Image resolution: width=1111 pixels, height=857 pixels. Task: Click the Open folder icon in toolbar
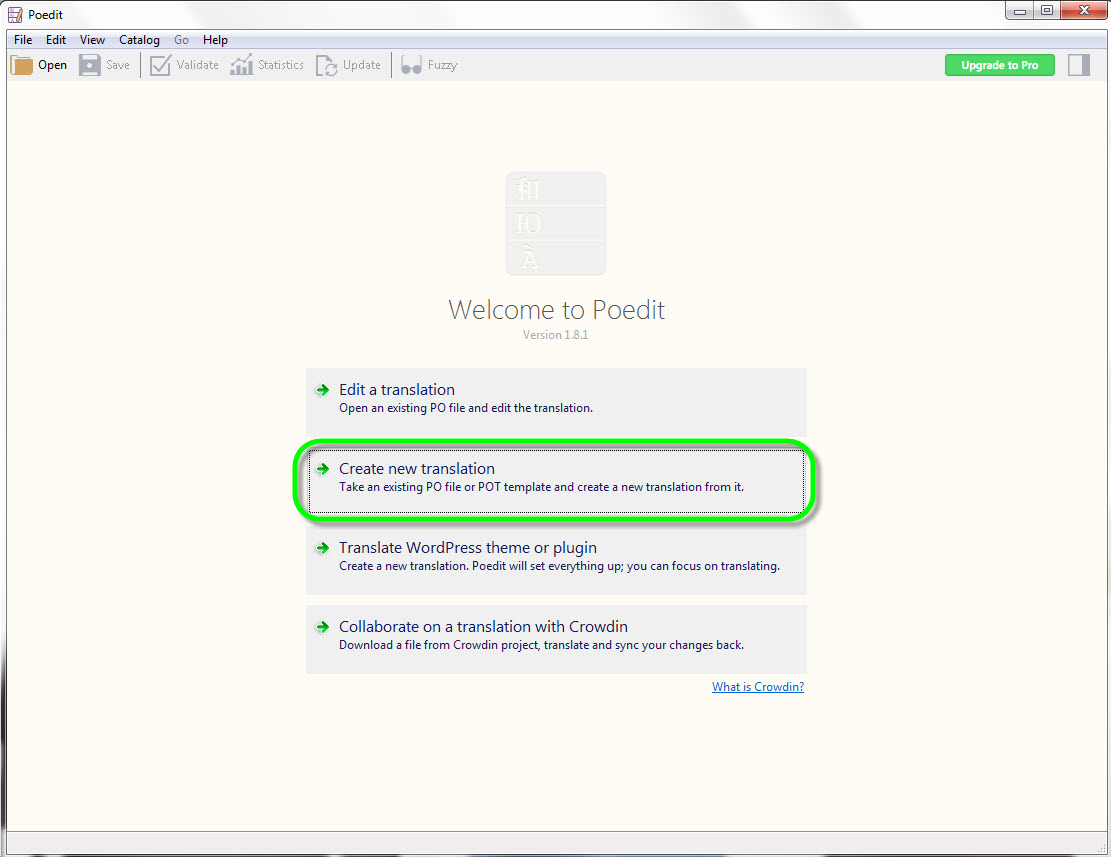(x=22, y=65)
